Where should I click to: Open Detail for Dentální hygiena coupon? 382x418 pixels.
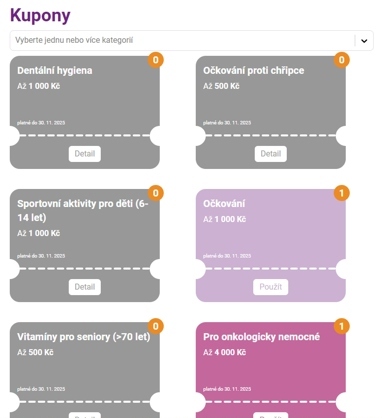pyautogui.click(x=85, y=154)
